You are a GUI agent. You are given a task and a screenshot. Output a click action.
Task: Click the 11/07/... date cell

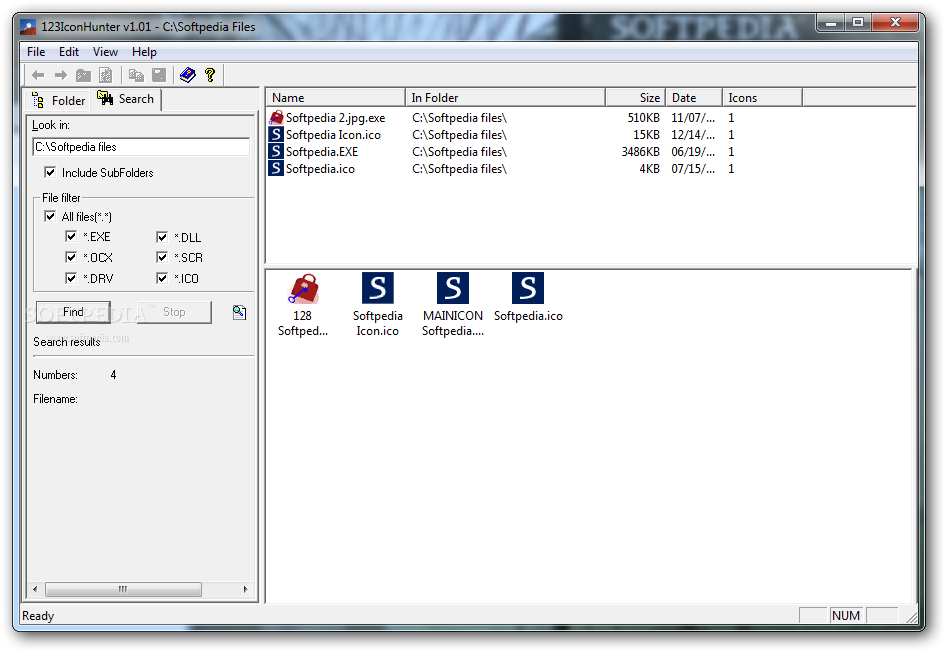693,118
